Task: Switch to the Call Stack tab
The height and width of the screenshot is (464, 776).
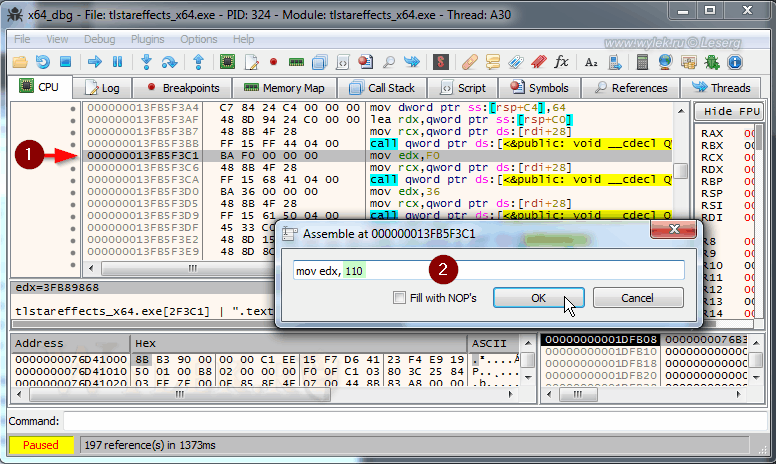Action: click(382, 88)
